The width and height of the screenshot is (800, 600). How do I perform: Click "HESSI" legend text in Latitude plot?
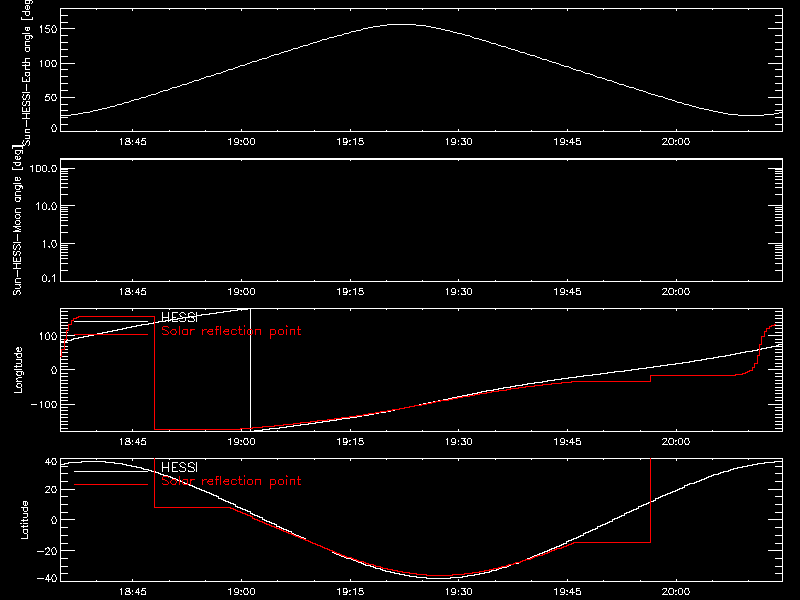pyautogui.click(x=179, y=467)
